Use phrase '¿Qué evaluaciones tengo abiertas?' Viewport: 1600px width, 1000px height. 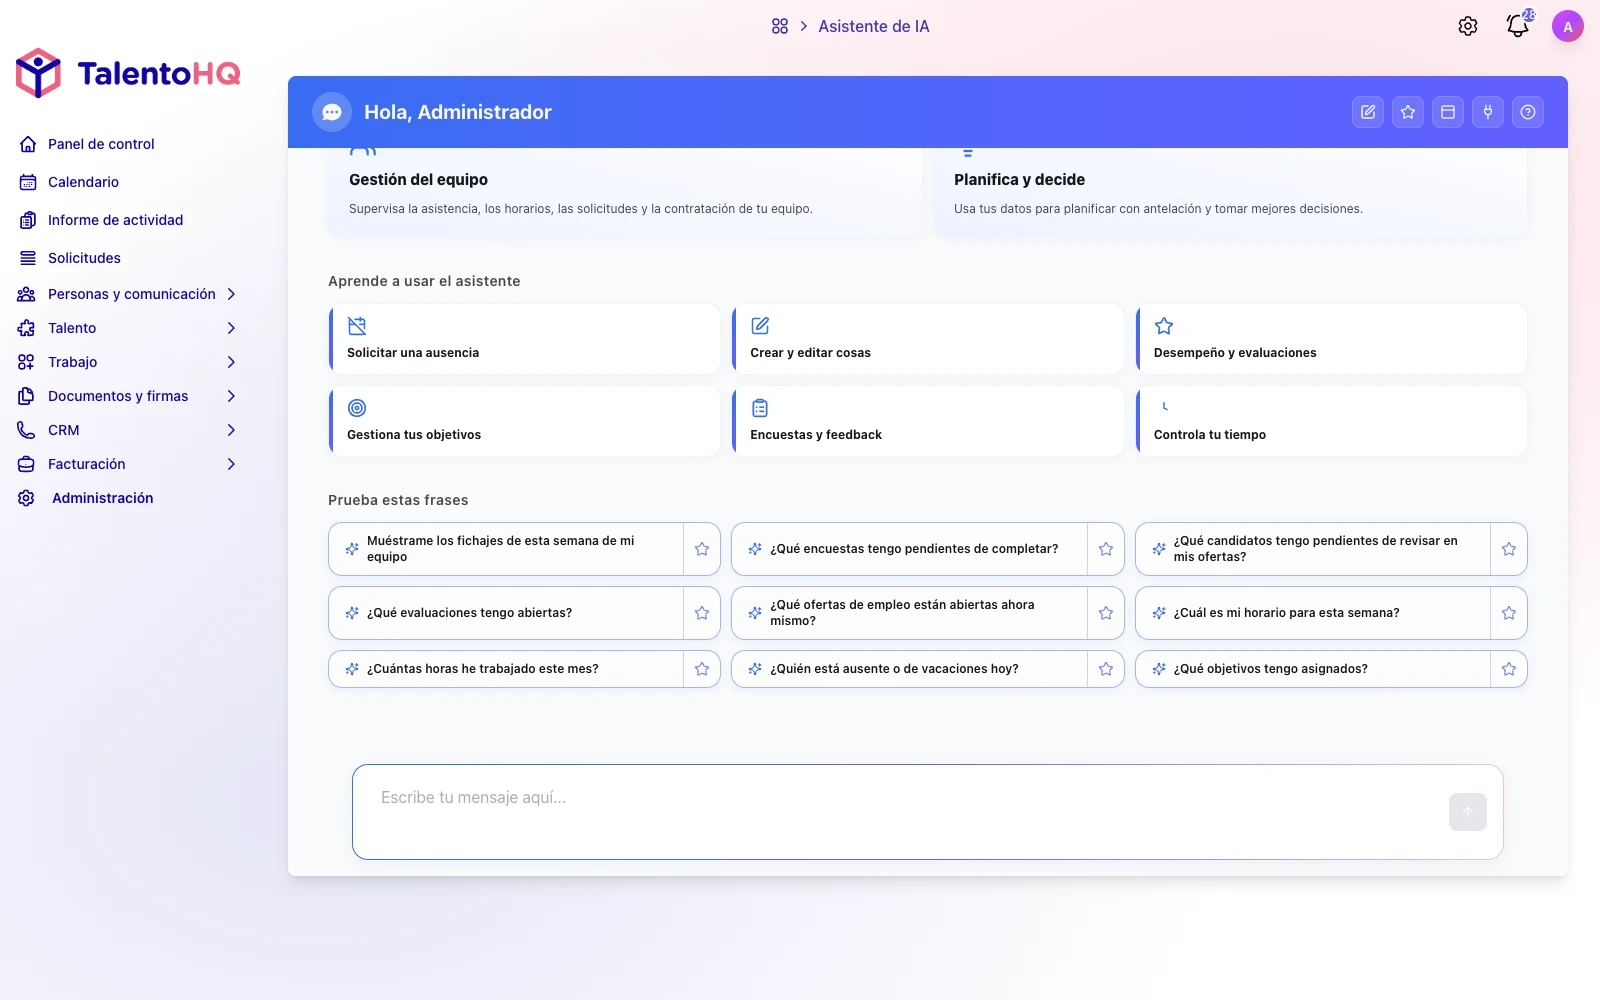pyautogui.click(x=506, y=613)
